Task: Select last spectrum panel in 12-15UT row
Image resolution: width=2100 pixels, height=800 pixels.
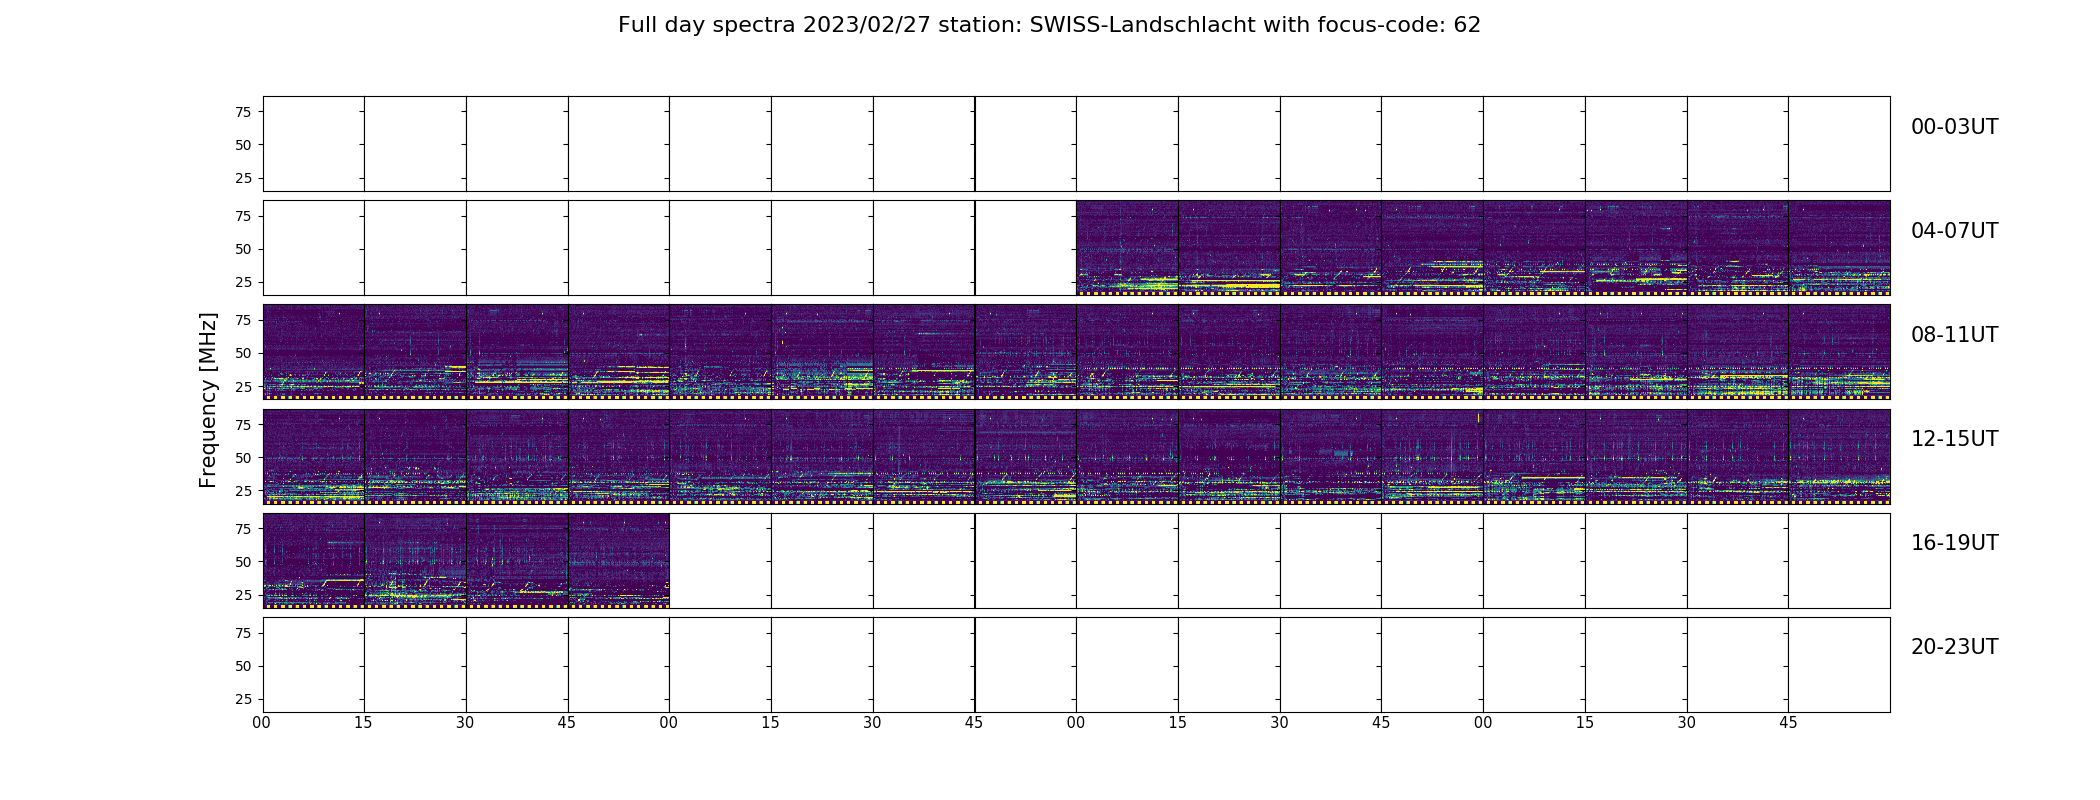Action: 1839,456
